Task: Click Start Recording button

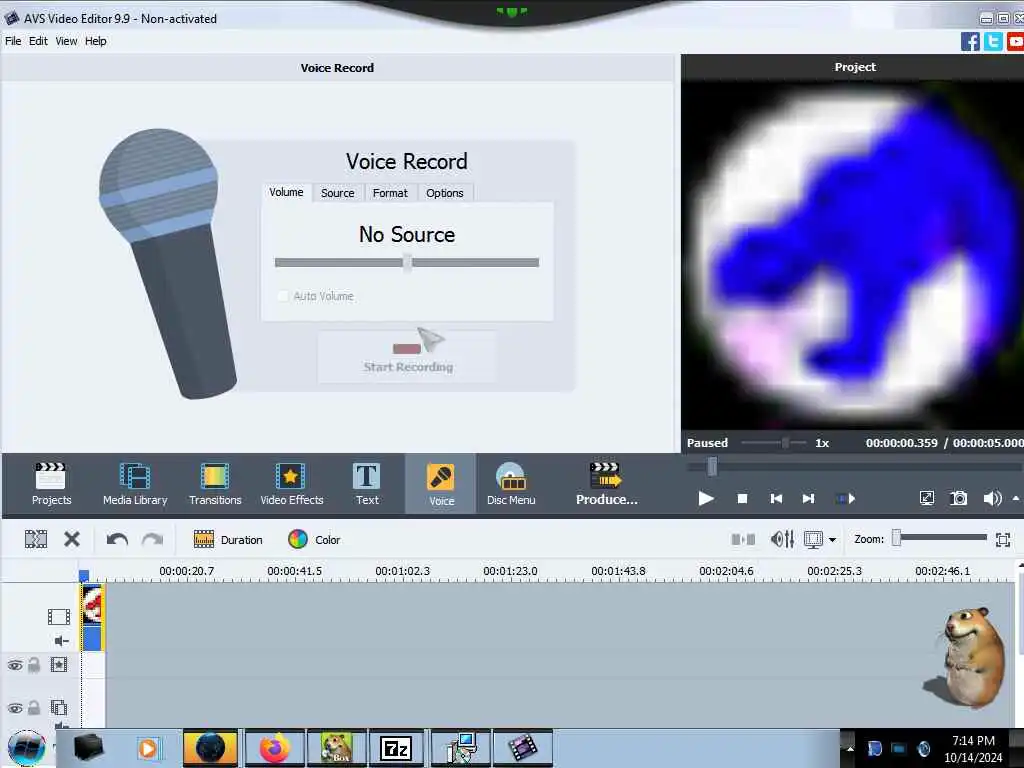Action: coord(408,357)
